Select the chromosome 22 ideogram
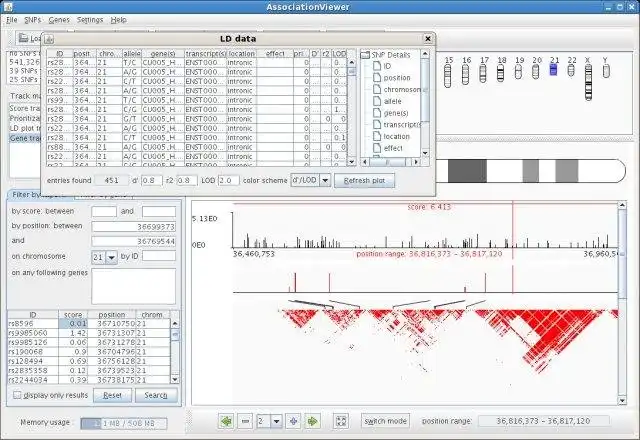 pyautogui.click(x=571, y=71)
